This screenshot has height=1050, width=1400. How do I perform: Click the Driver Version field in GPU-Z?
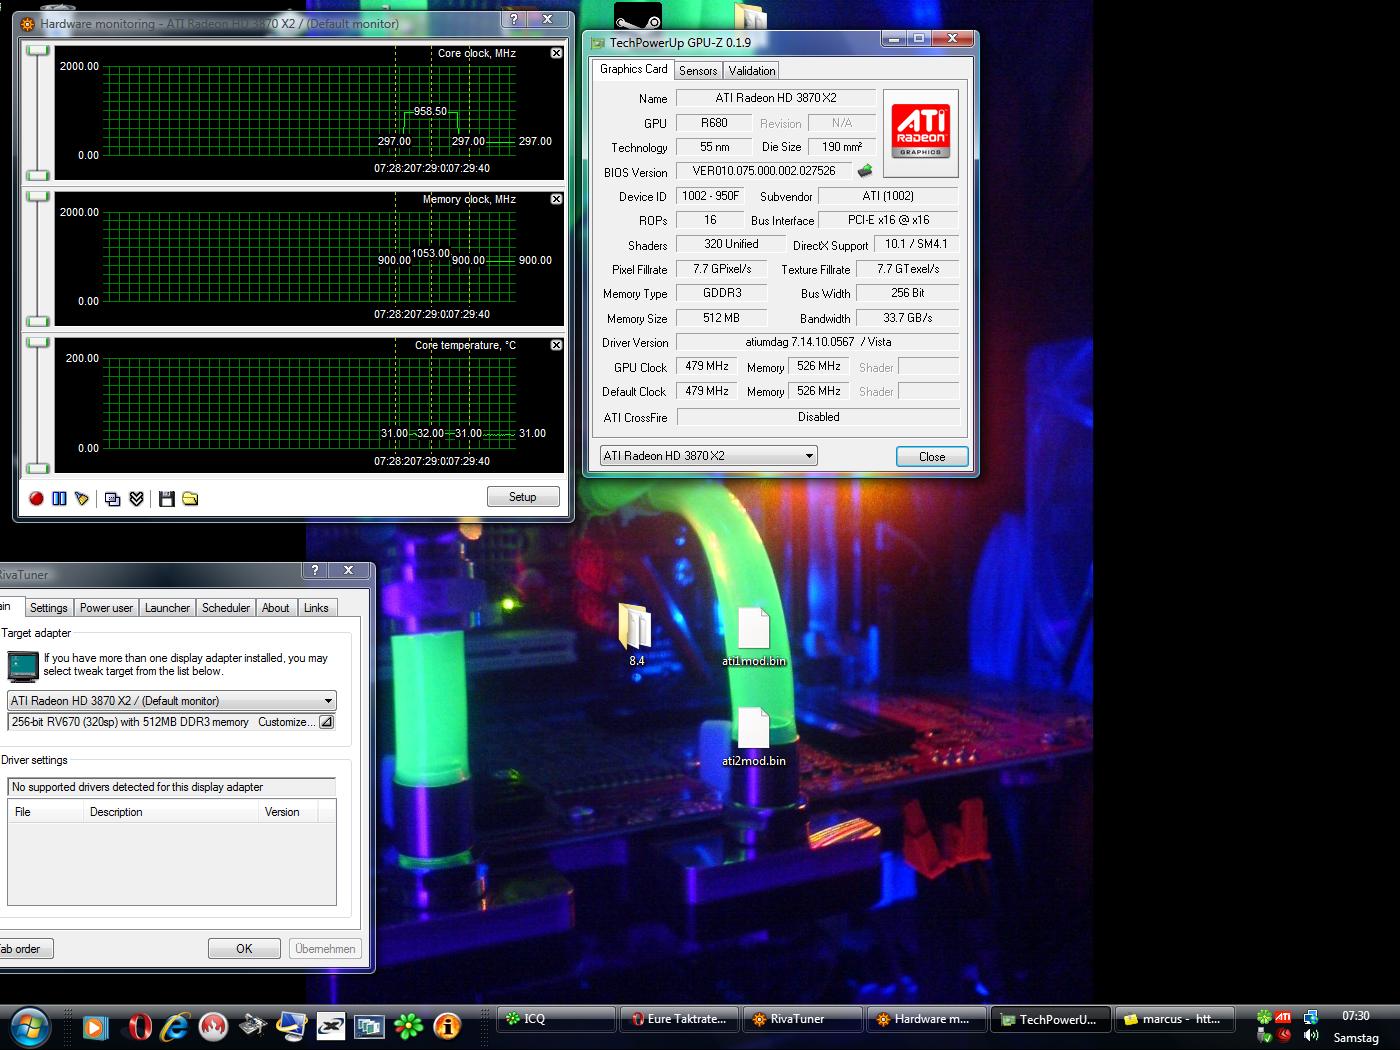pyautogui.click(x=818, y=342)
